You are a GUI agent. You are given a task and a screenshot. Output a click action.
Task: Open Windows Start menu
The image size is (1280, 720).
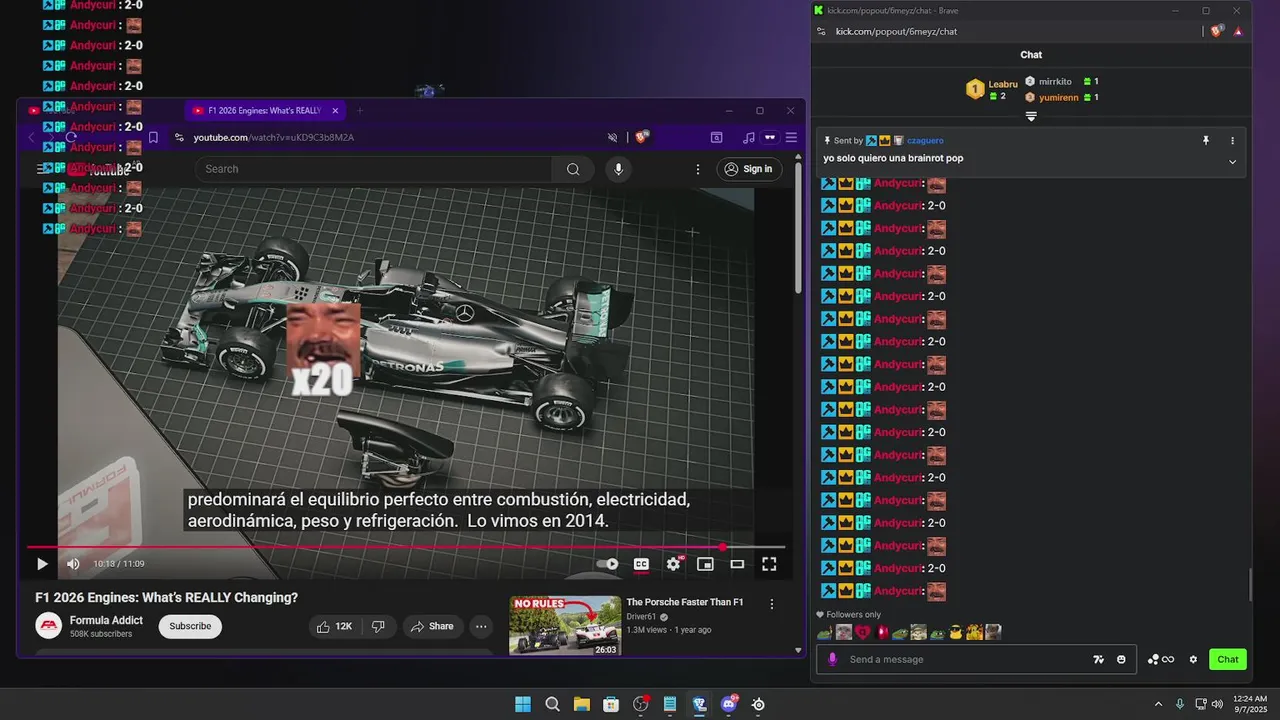523,705
